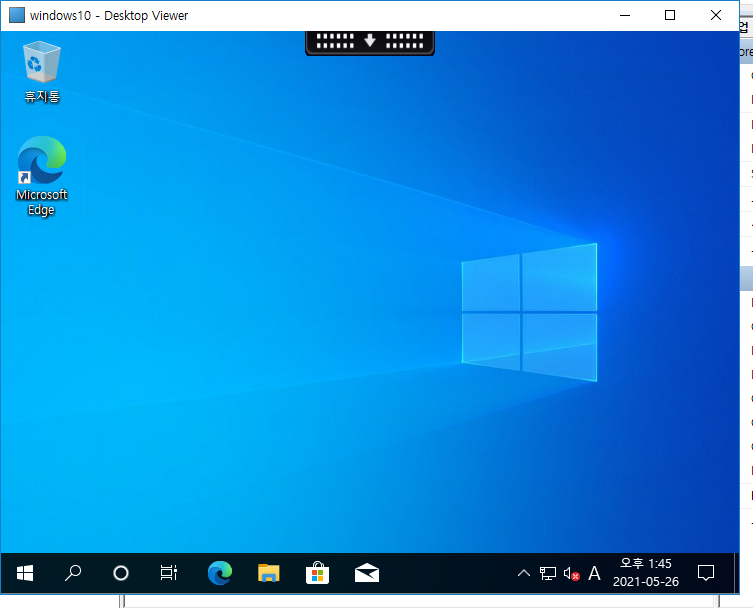Open the Mail app on the taskbar

(x=367, y=573)
